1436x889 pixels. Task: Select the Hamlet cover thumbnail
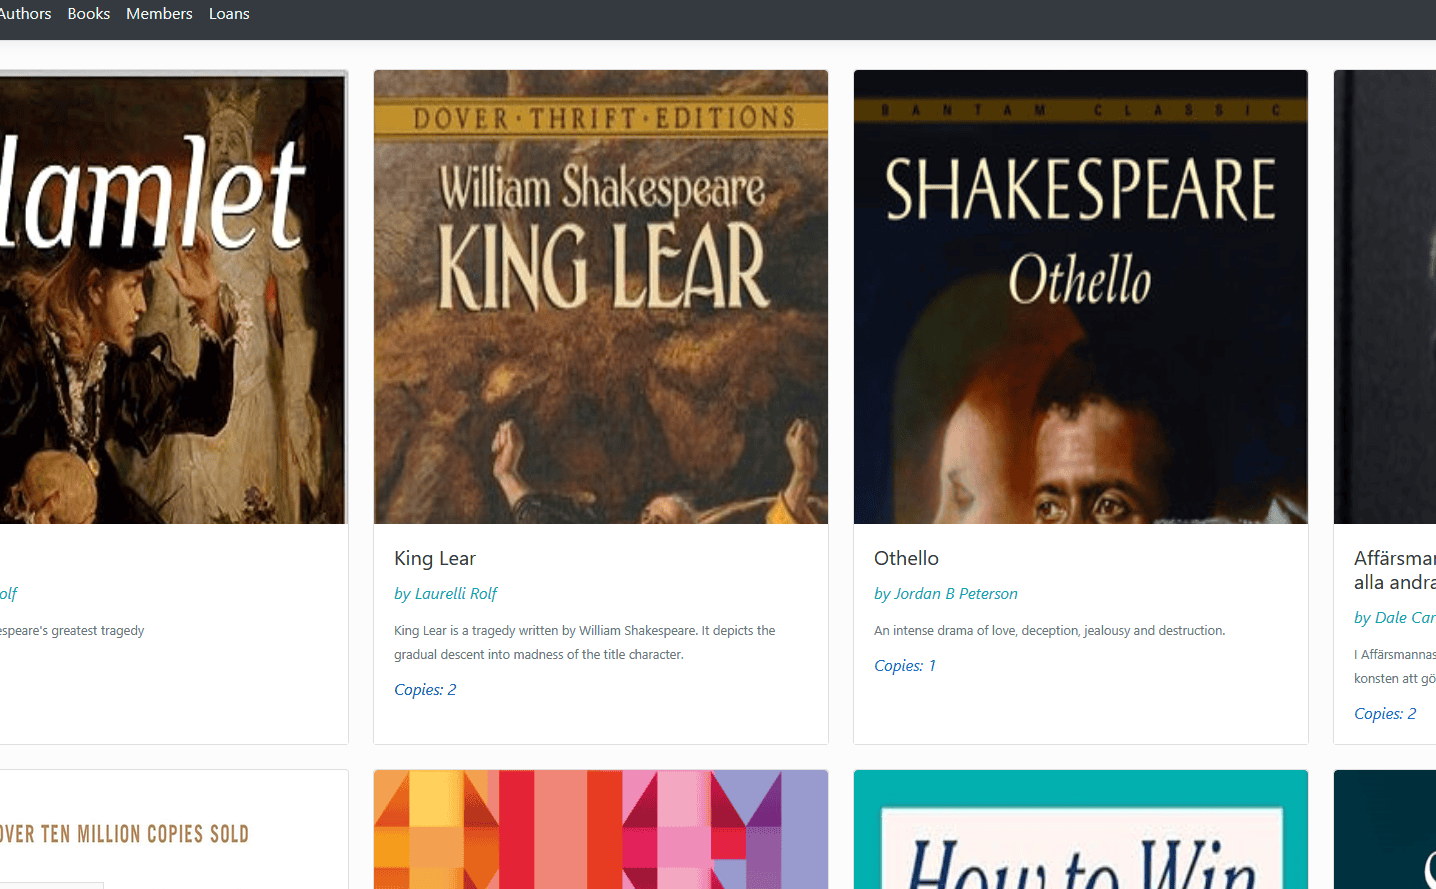click(172, 297)
